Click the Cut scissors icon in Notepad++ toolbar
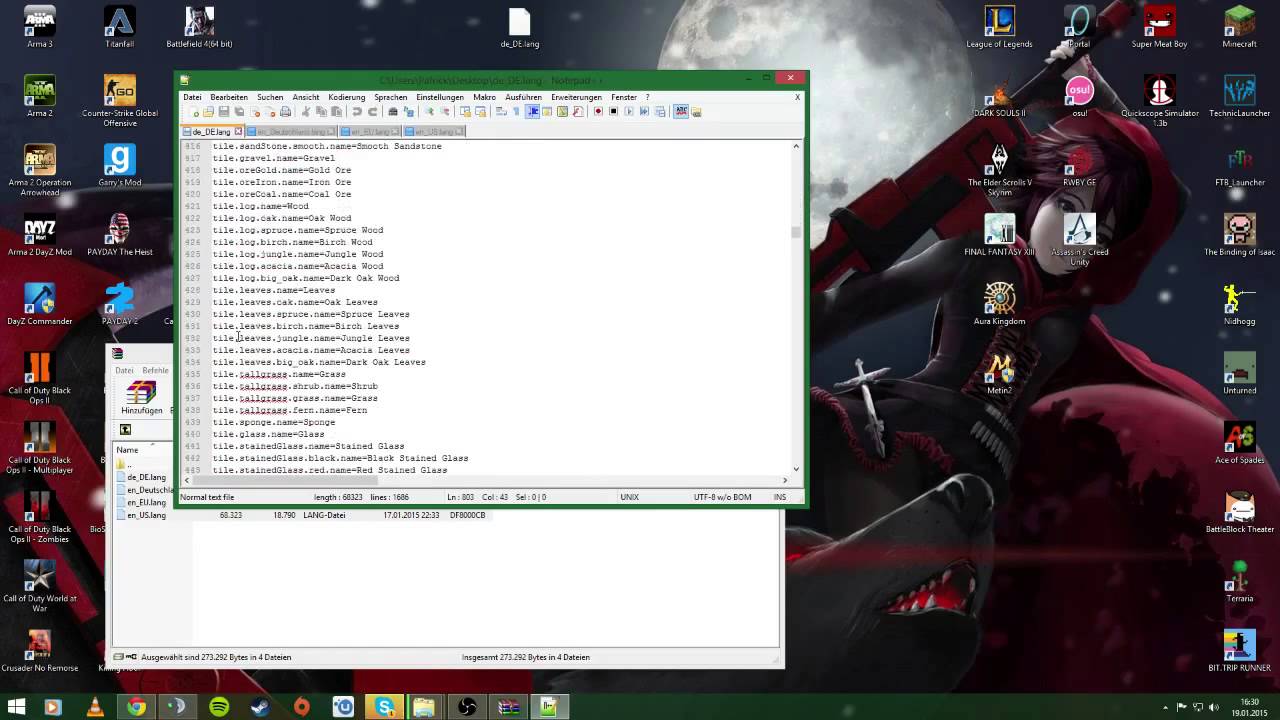The height and width of the screenshot is (720, 1280). tap(305, 111)
